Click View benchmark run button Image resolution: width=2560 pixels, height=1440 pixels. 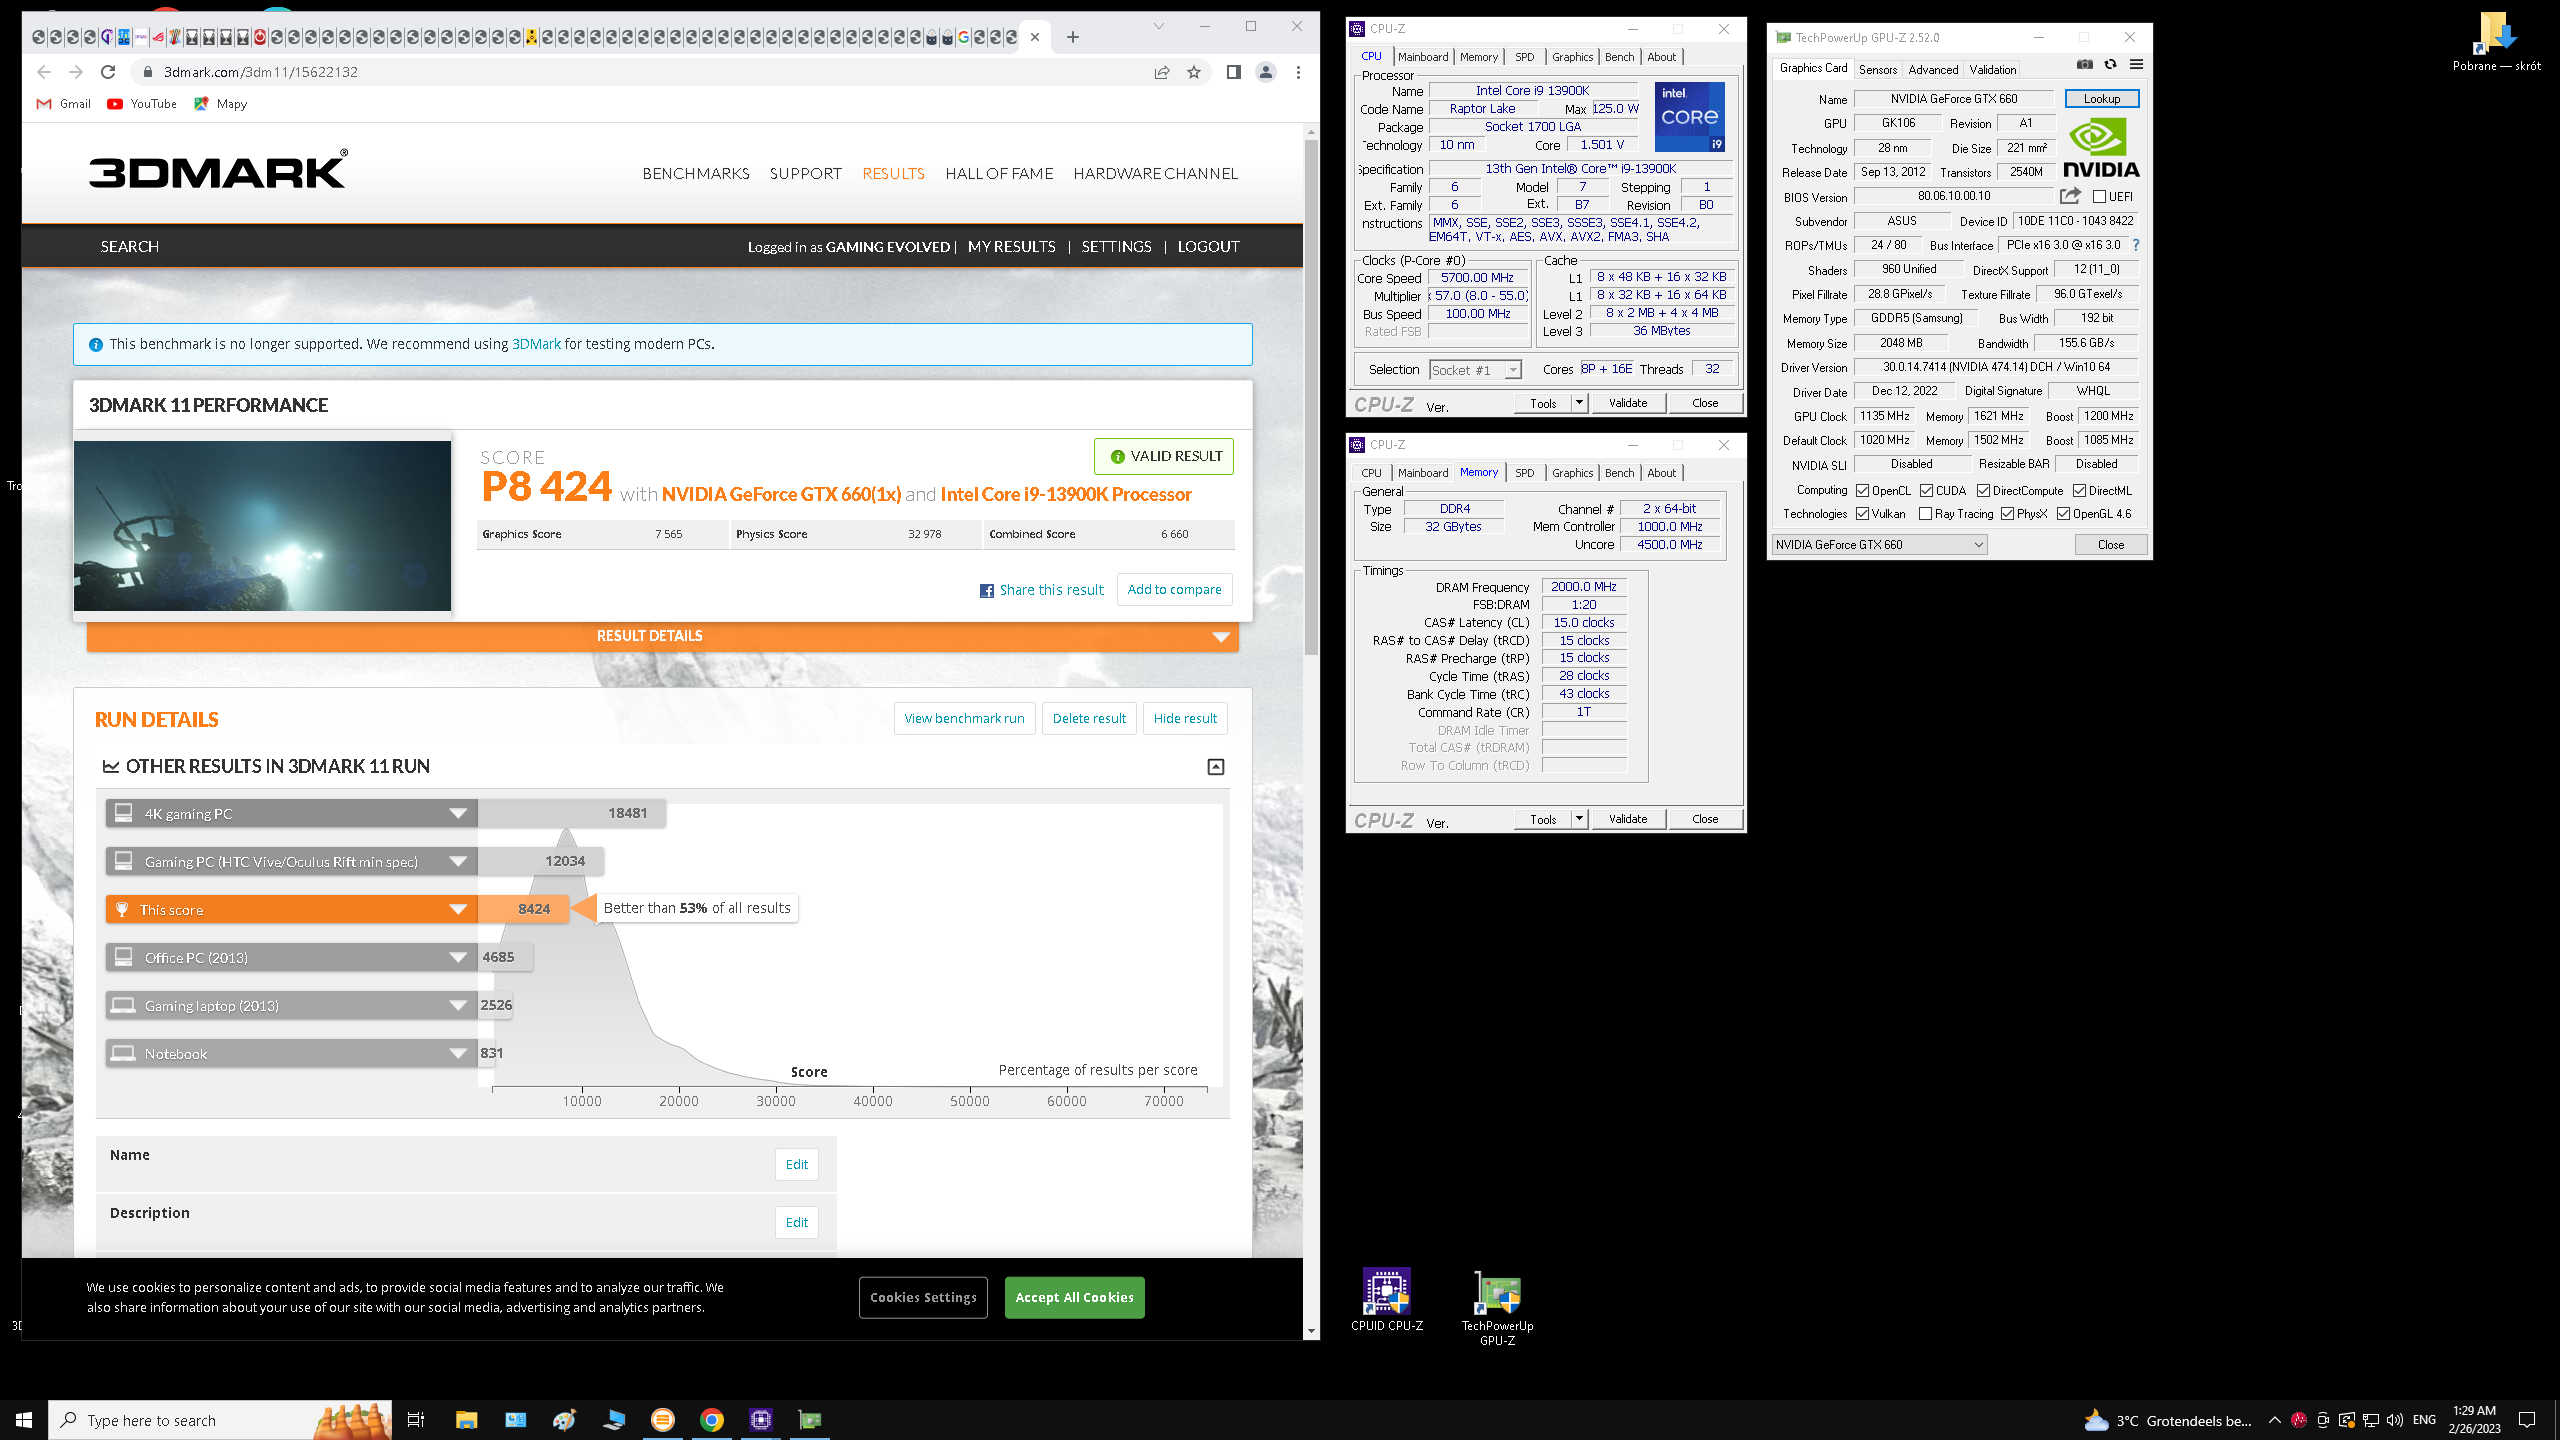pos(964,718)
